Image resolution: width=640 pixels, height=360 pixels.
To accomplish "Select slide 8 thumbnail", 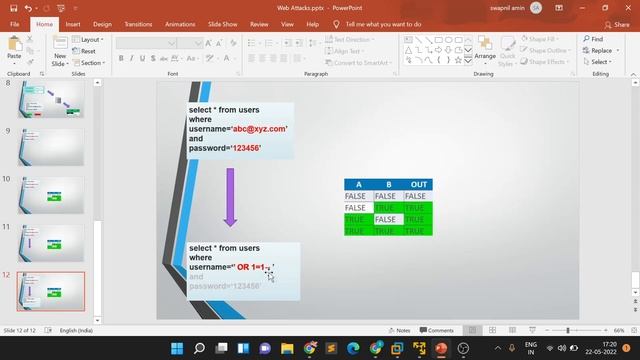I will (51, 99).
